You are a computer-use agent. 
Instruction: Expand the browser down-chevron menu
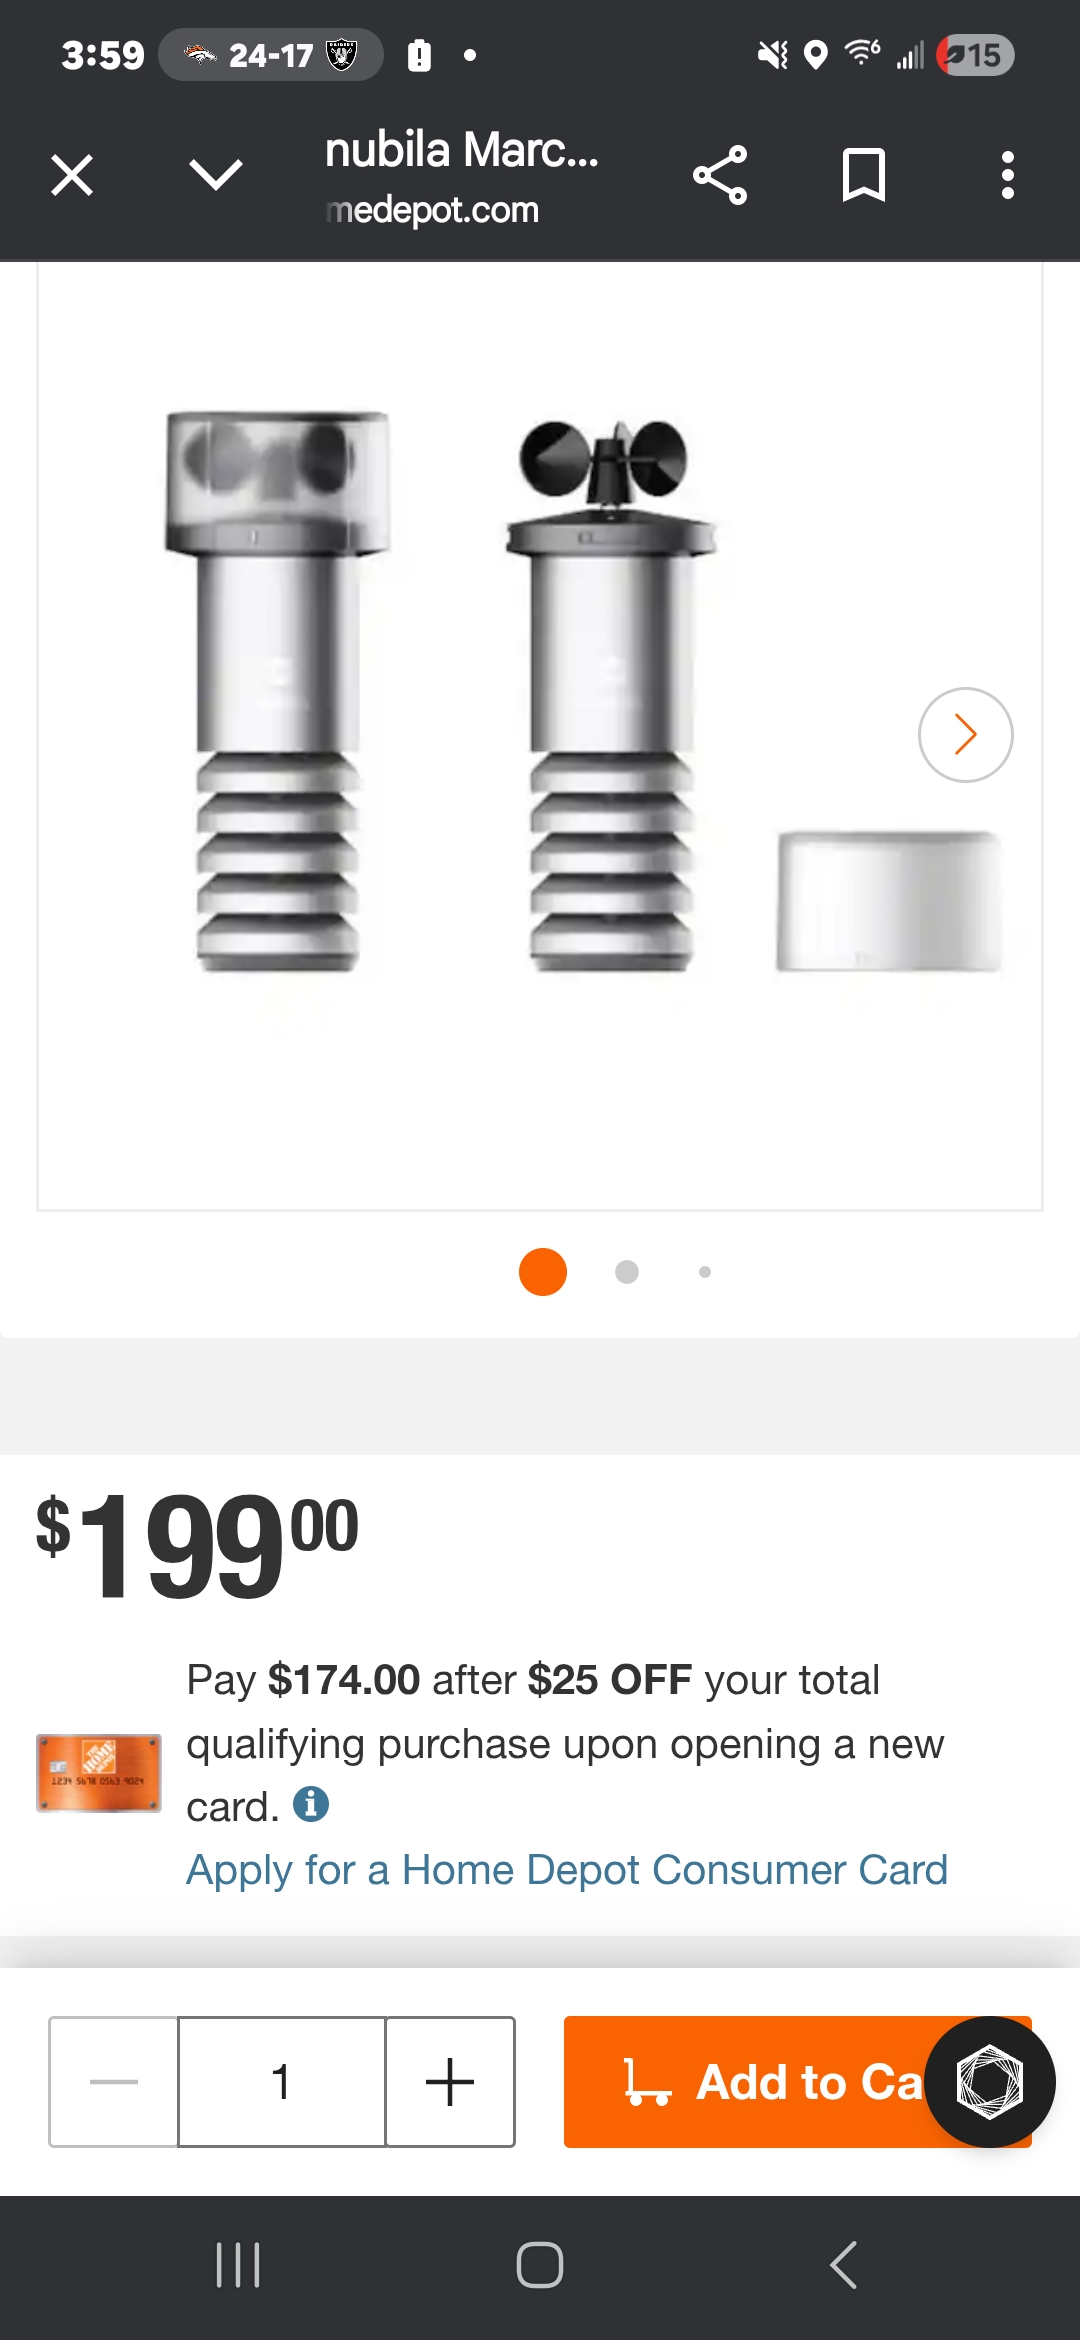[216, 176]
